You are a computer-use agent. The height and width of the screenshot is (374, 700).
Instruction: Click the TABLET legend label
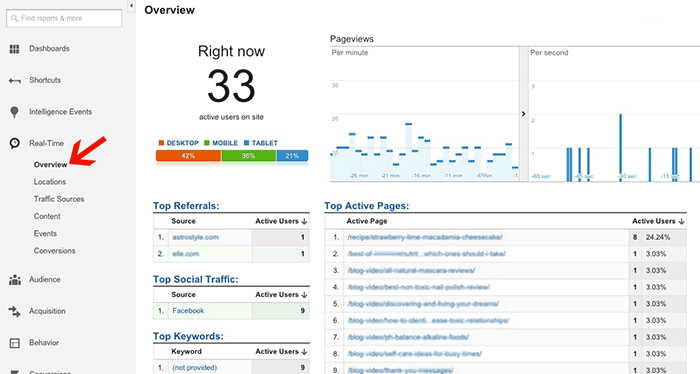[x=265, y=143]
